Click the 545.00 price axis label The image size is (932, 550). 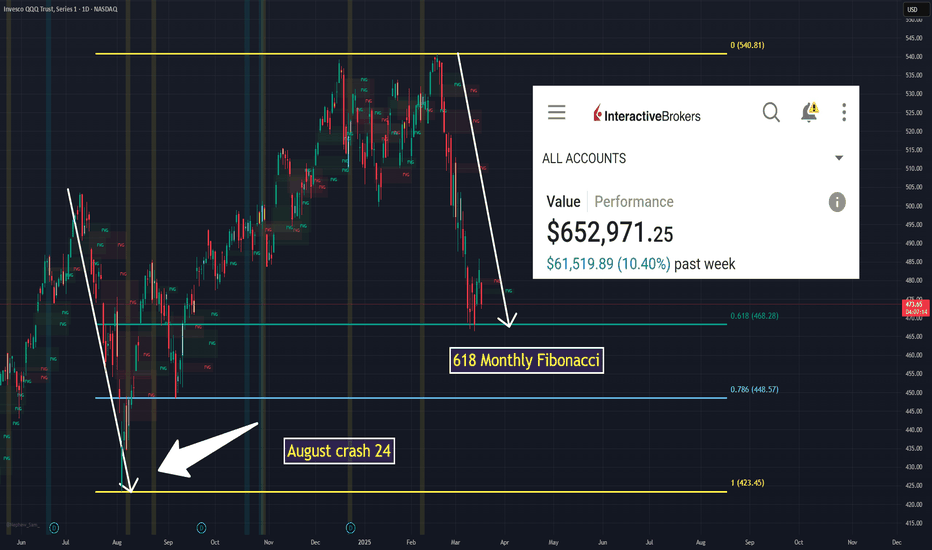point(914,38)
